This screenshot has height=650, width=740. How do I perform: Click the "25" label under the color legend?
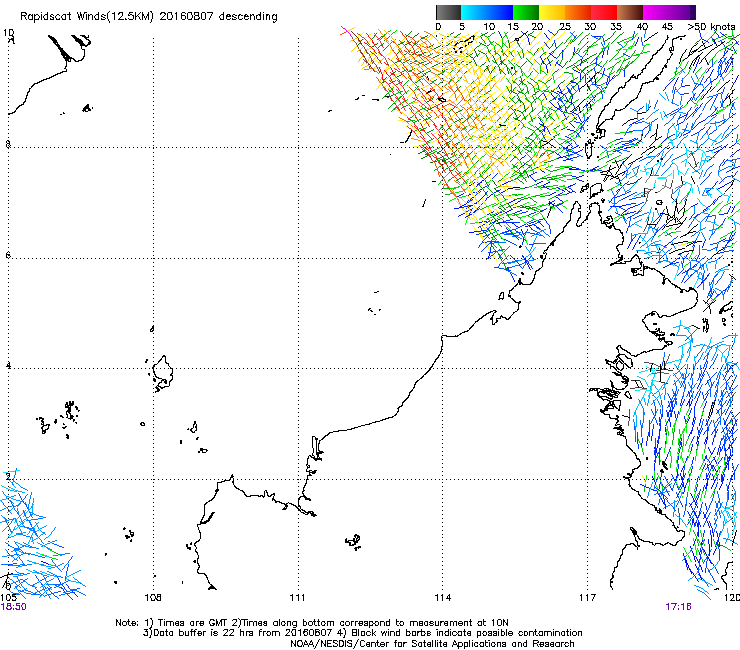[565, 27]
